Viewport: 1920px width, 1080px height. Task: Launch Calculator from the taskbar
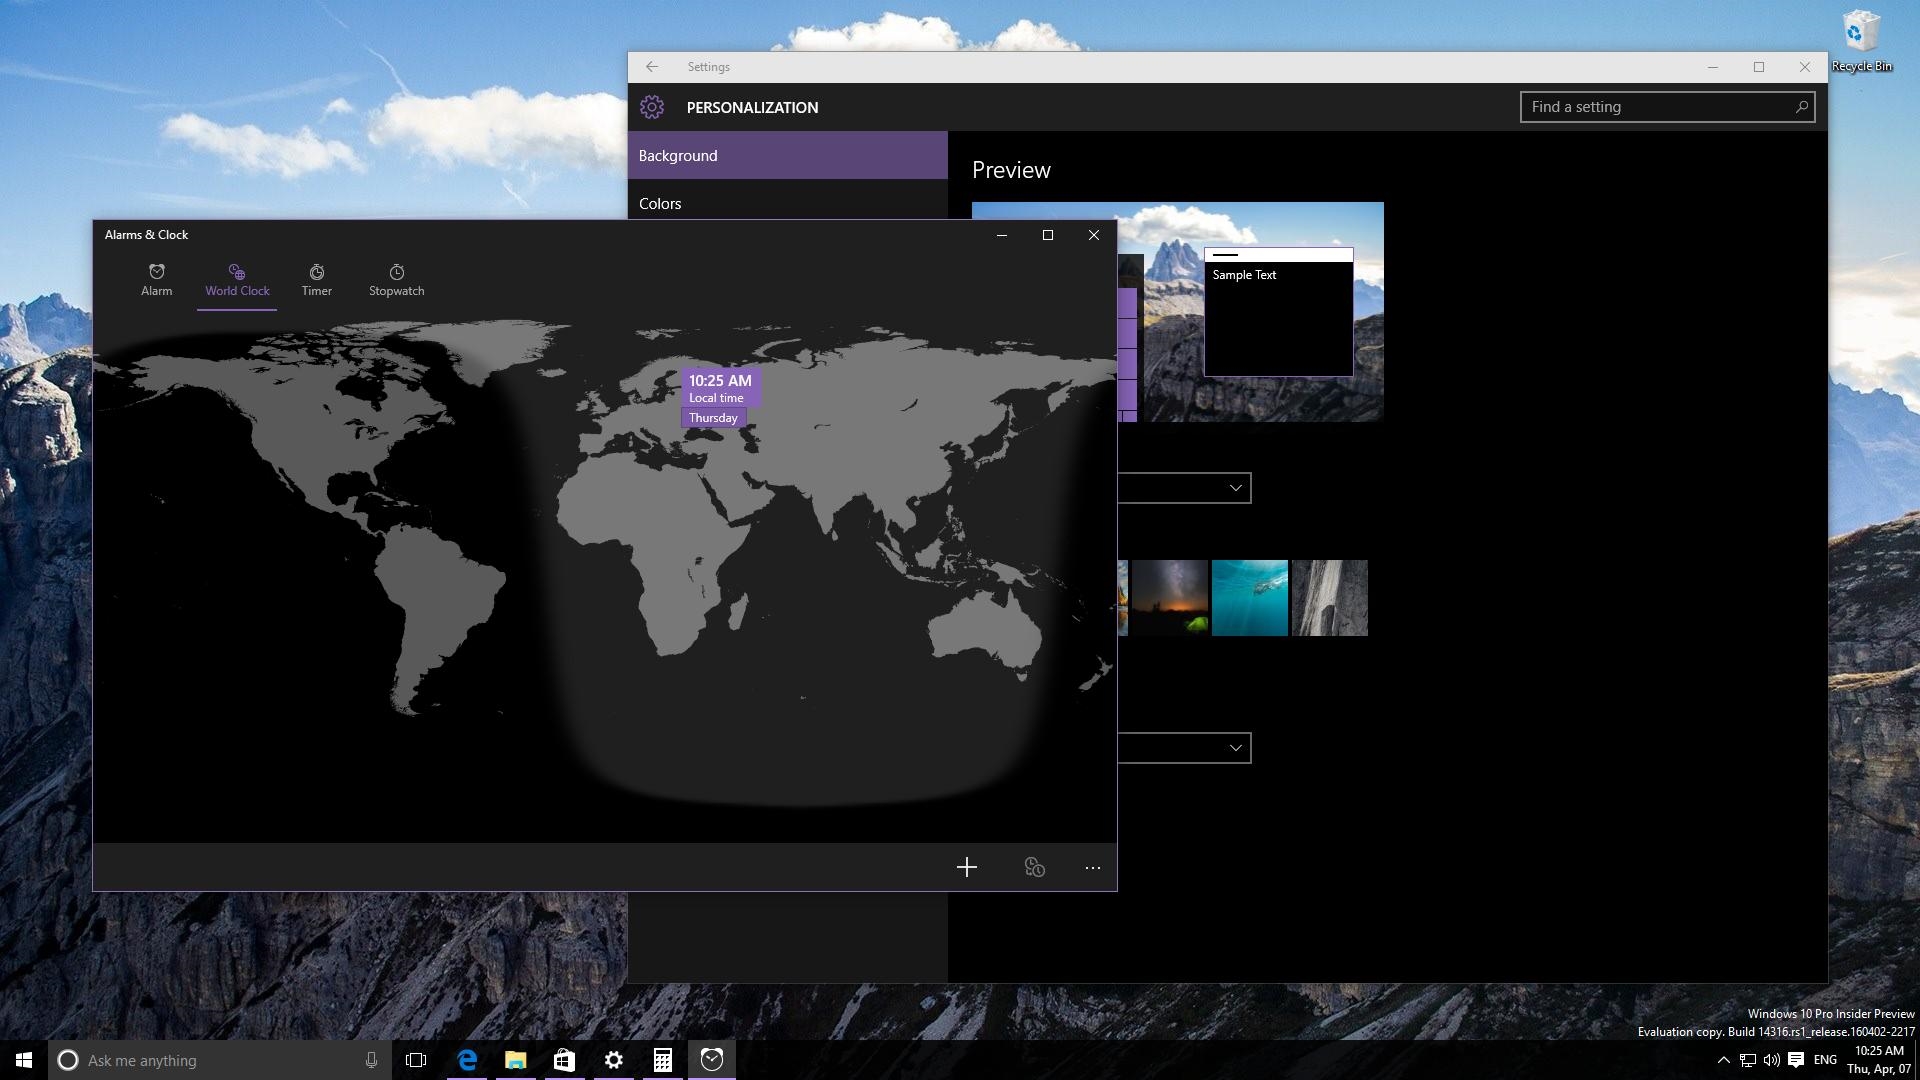(x=662, y=1060)
